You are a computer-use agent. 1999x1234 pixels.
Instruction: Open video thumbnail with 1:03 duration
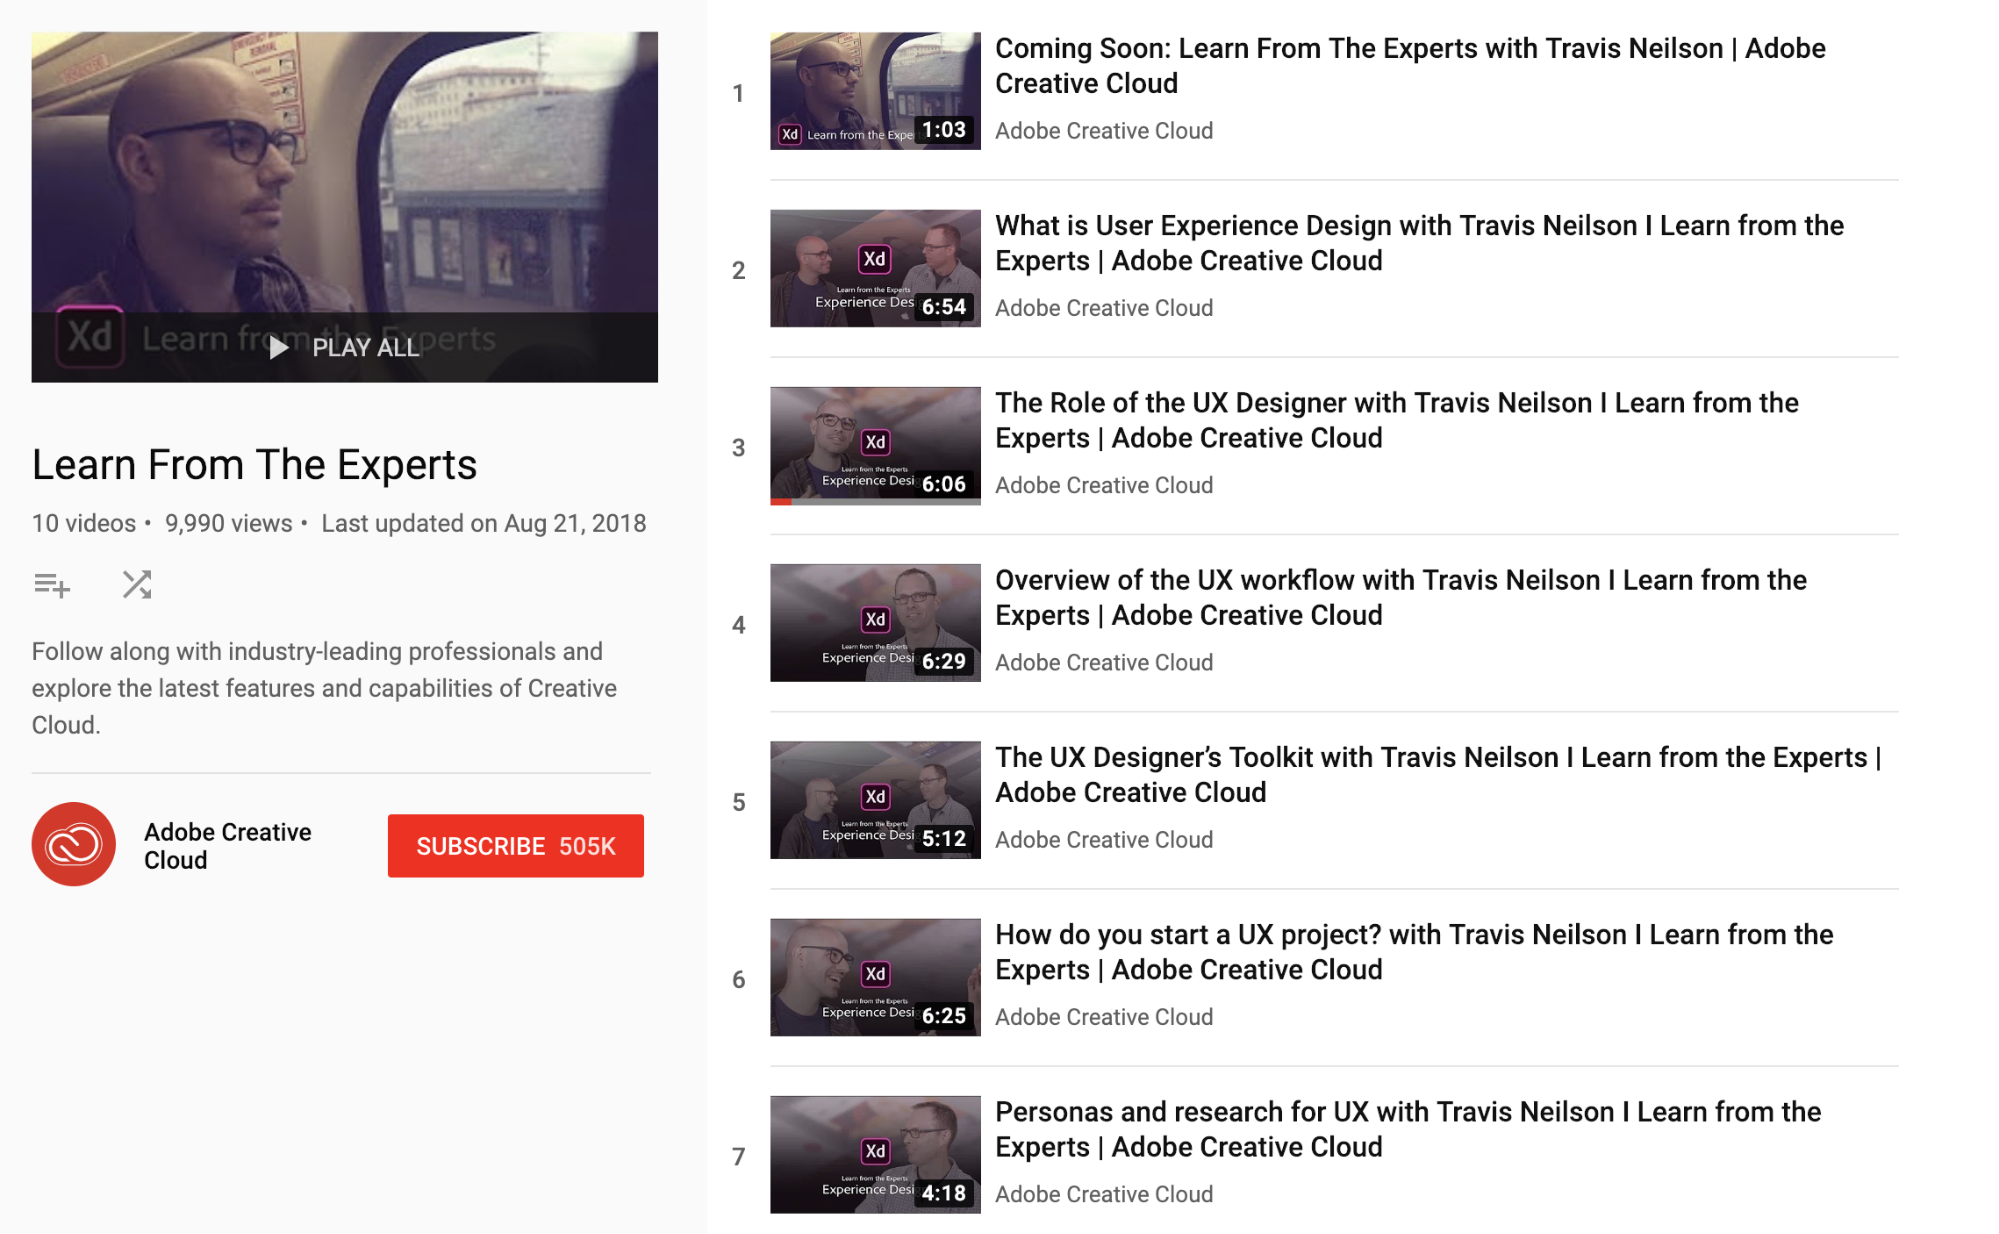[875, 91]
